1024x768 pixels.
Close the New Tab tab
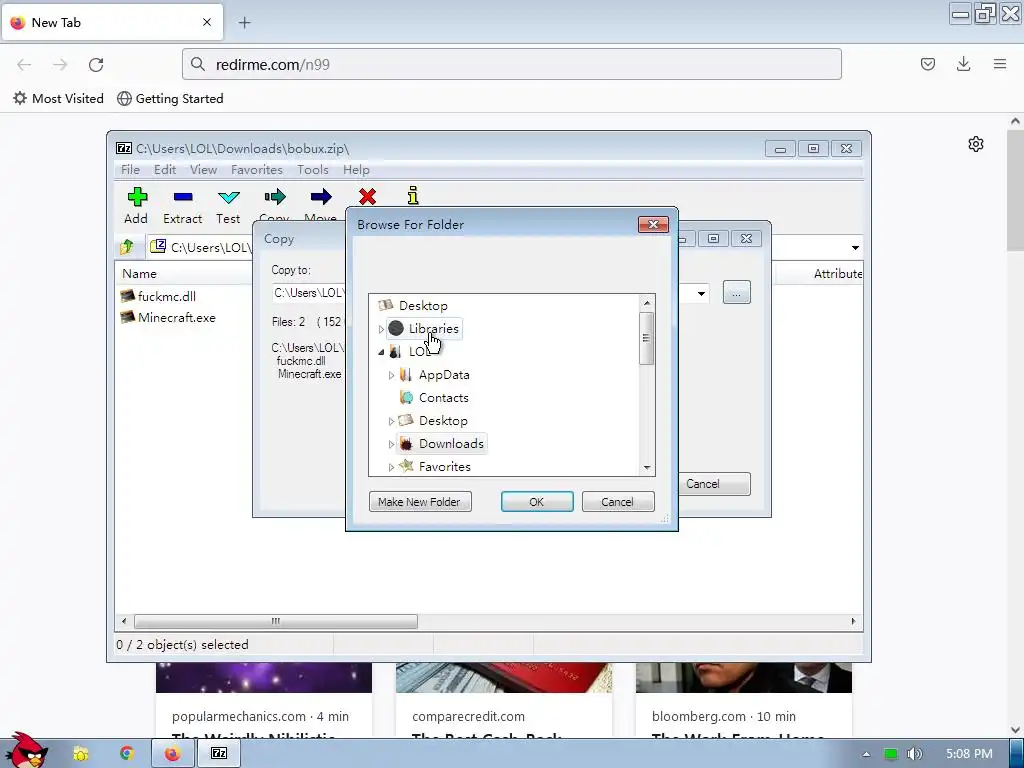click(207, 22)
